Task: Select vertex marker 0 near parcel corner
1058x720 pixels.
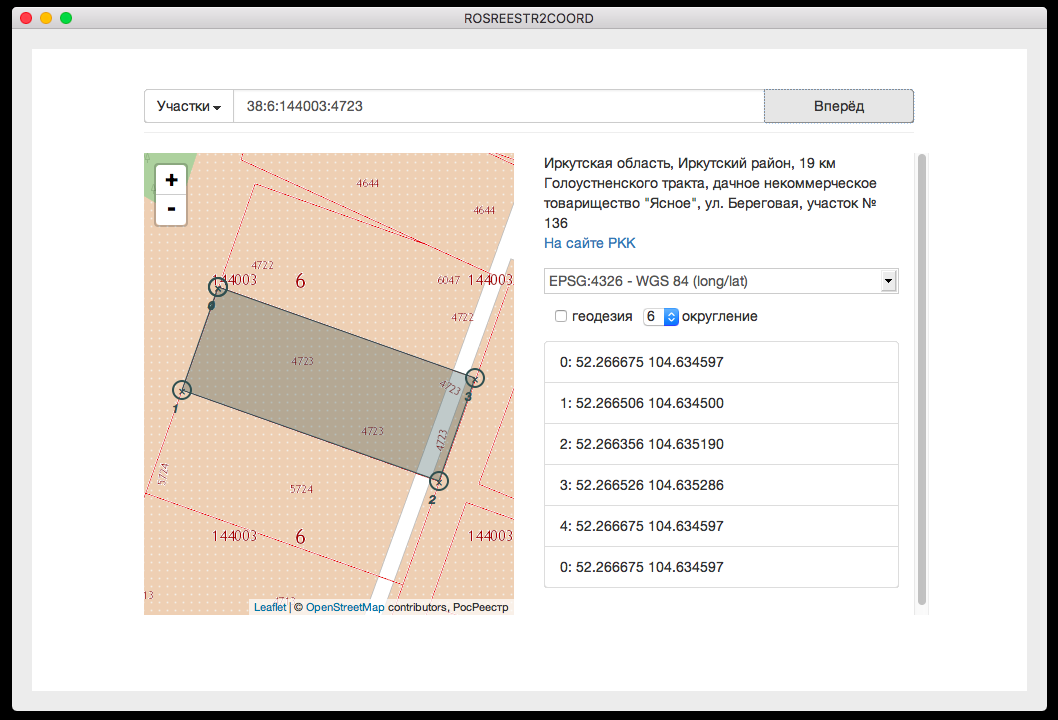Action: coord(218,288)
